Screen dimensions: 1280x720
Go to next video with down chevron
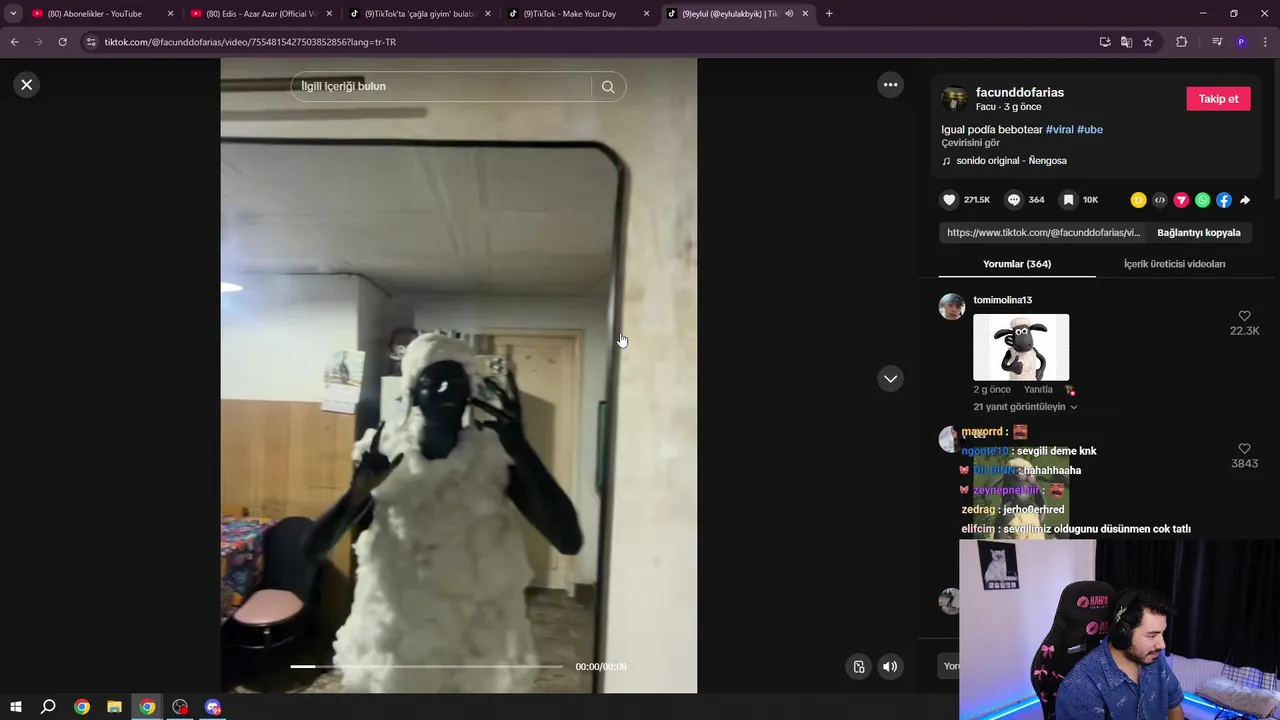pos(890,379)
